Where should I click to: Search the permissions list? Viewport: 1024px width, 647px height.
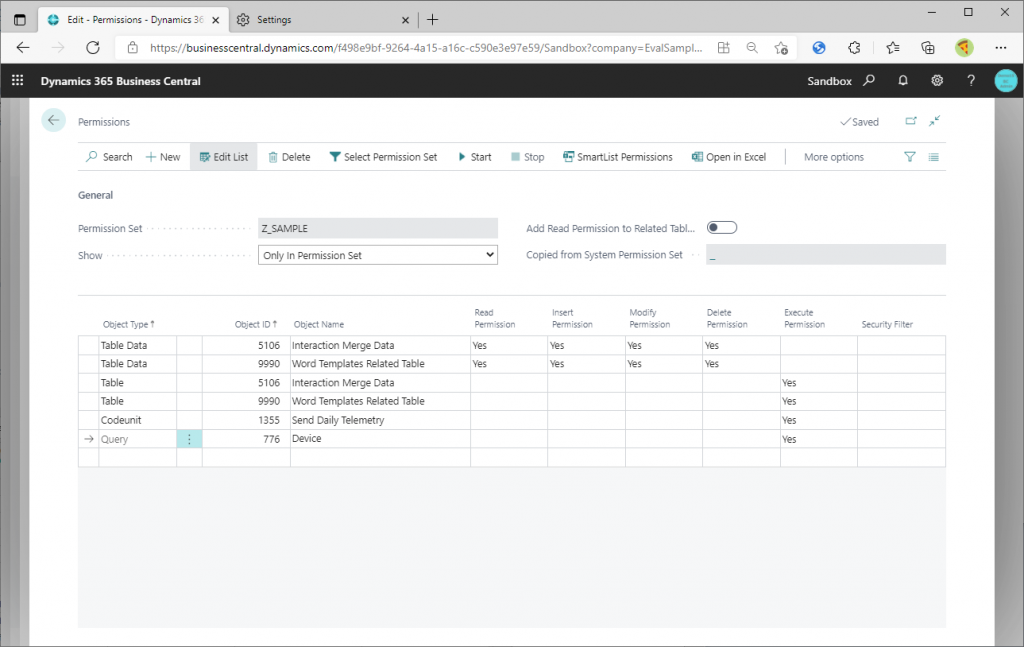(x=109, y=157)
